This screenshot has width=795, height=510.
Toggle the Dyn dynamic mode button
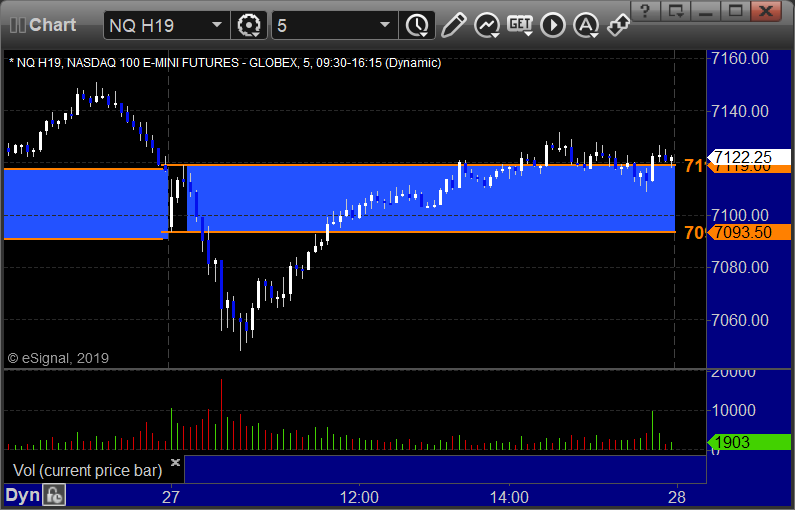click(22, 495)
